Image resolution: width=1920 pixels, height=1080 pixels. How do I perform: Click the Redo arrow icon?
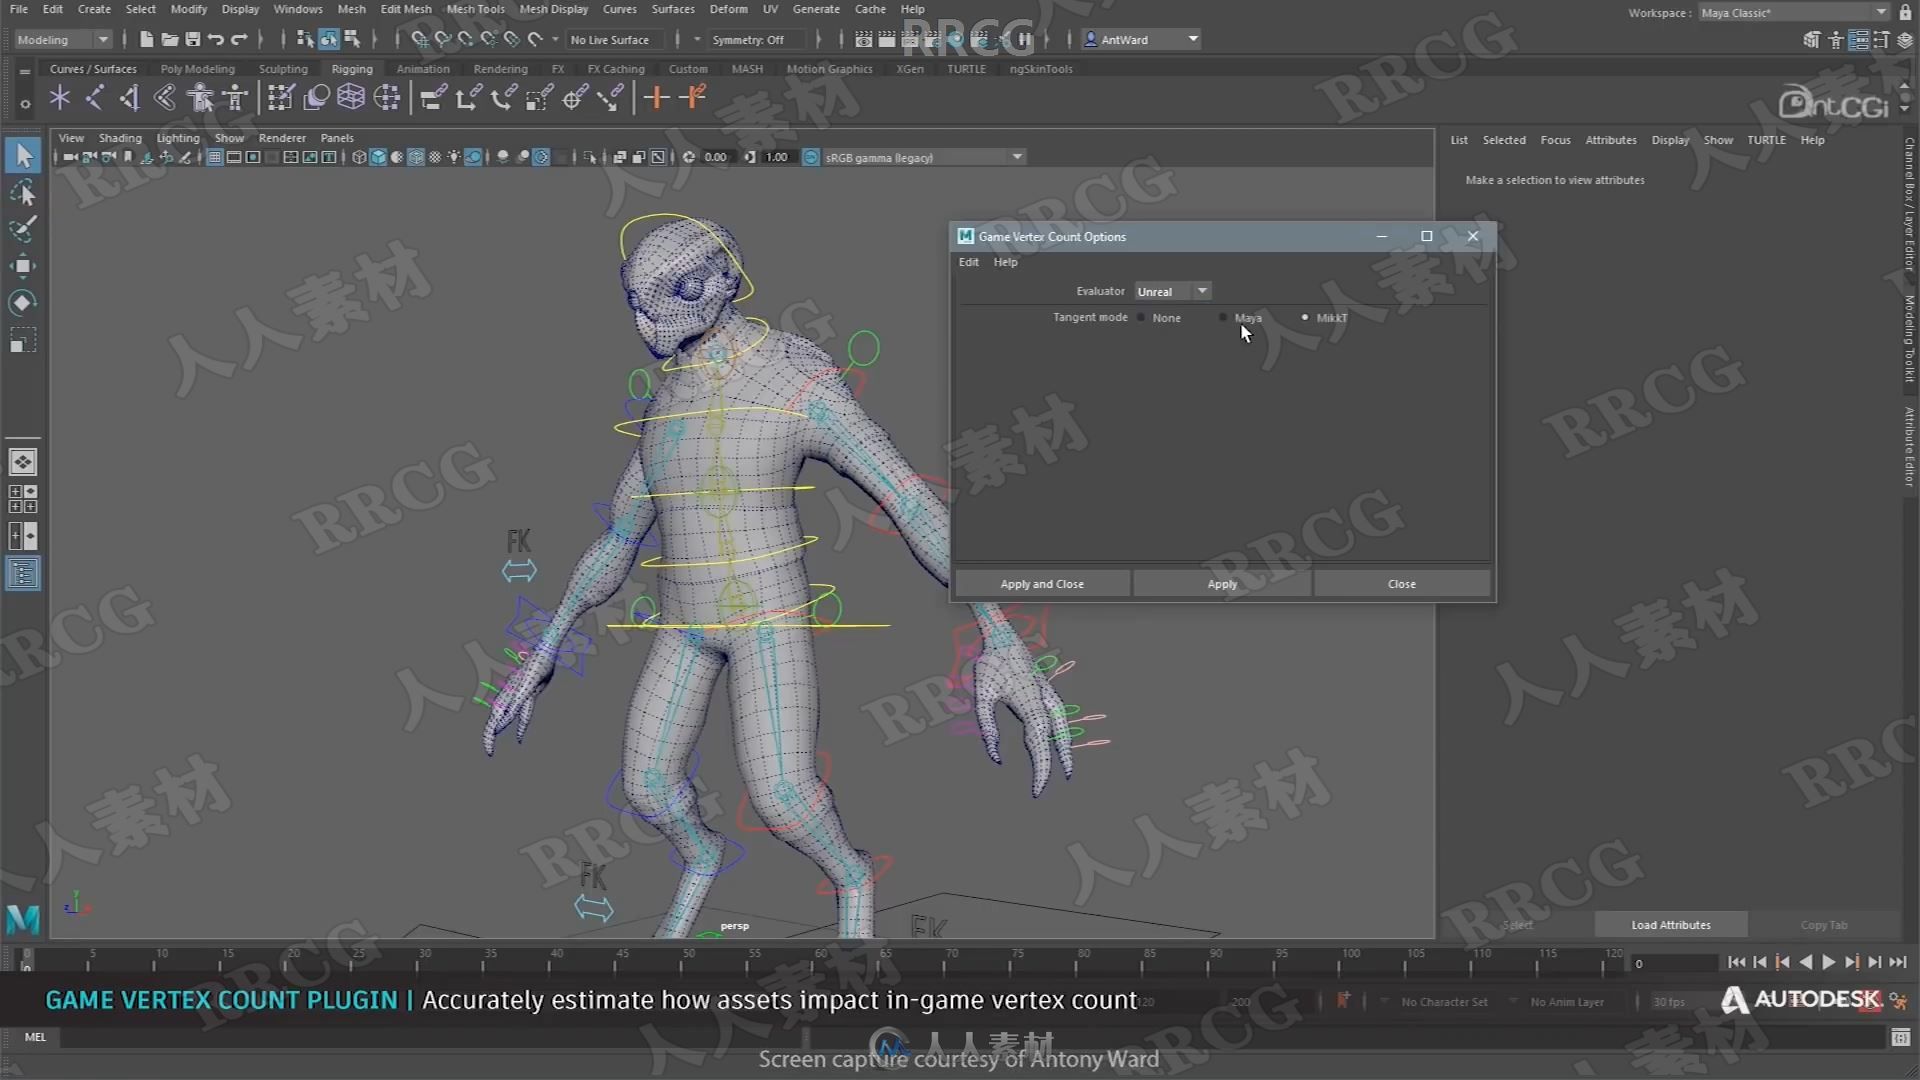point(239,39)
